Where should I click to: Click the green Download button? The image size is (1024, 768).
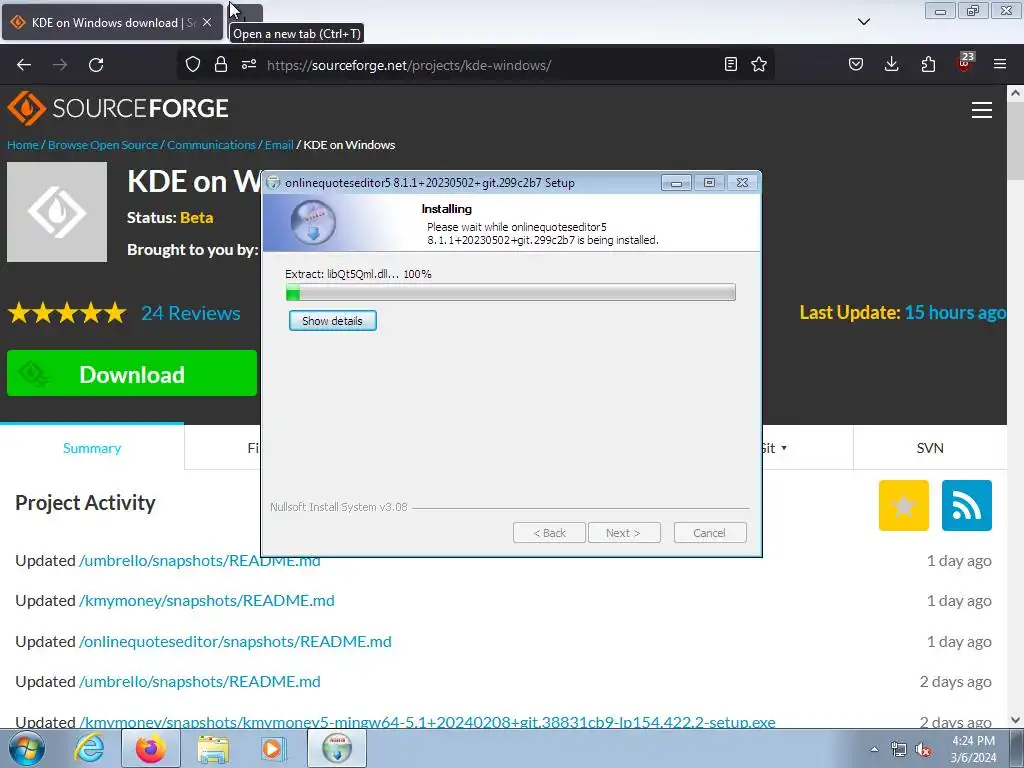(x=132, y=374)
